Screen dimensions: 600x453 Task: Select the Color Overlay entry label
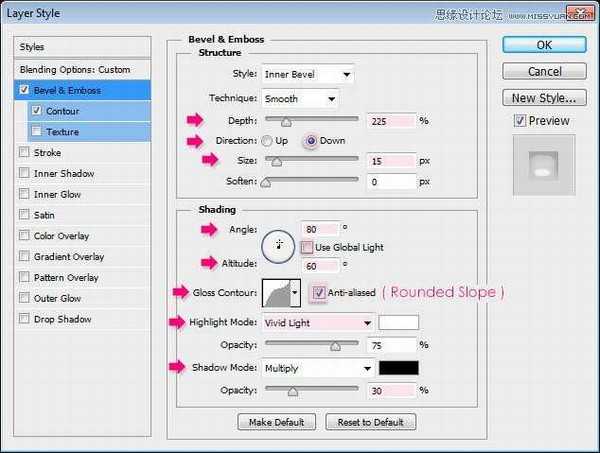click(x=61, y=236)
